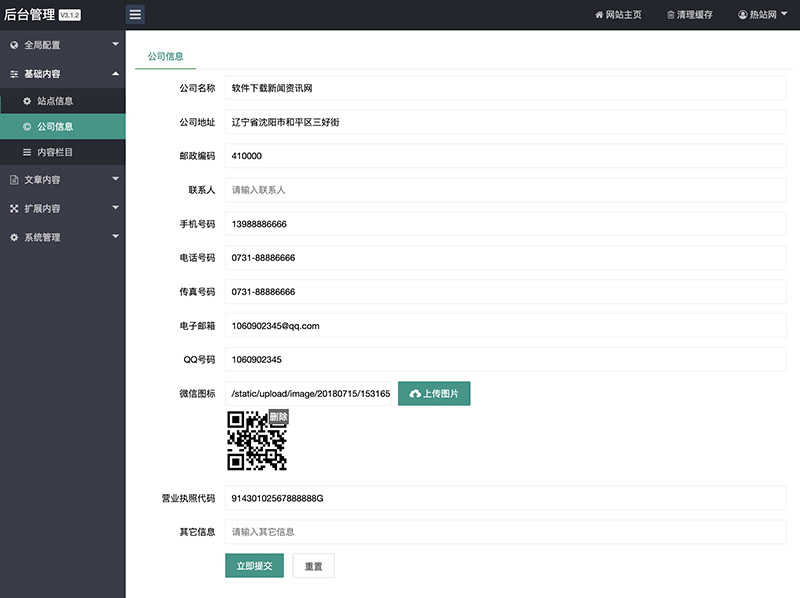Click the 微信图标 path input field
This screenshot has height=598, width=800.
coord(309,393)
